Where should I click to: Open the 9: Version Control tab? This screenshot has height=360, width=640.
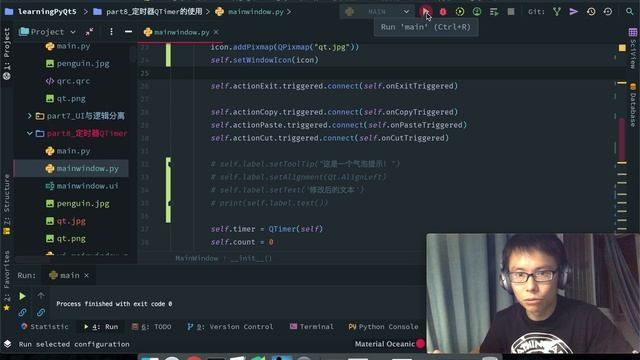[230, 327]
